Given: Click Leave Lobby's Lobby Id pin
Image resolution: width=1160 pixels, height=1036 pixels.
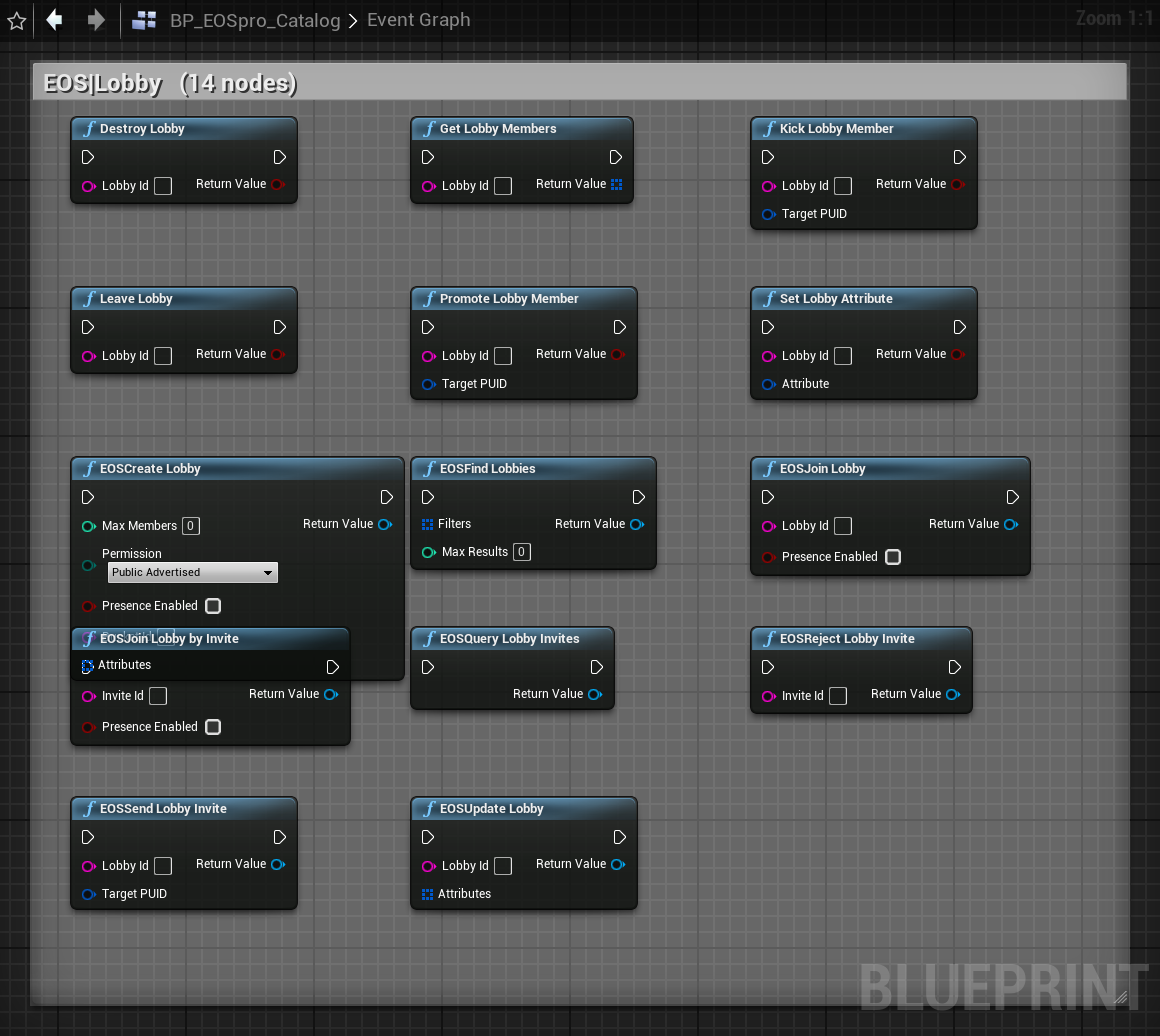Looking at the screenshot, I should 88,356.
